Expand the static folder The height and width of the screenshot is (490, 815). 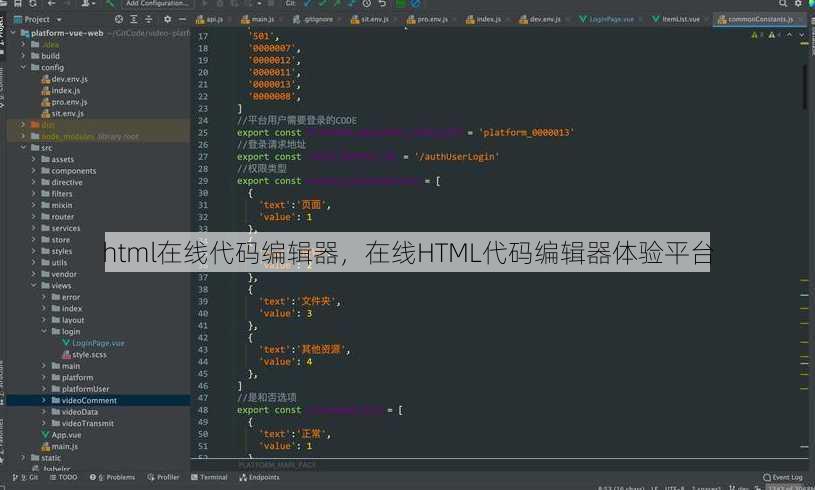[23, 458]
